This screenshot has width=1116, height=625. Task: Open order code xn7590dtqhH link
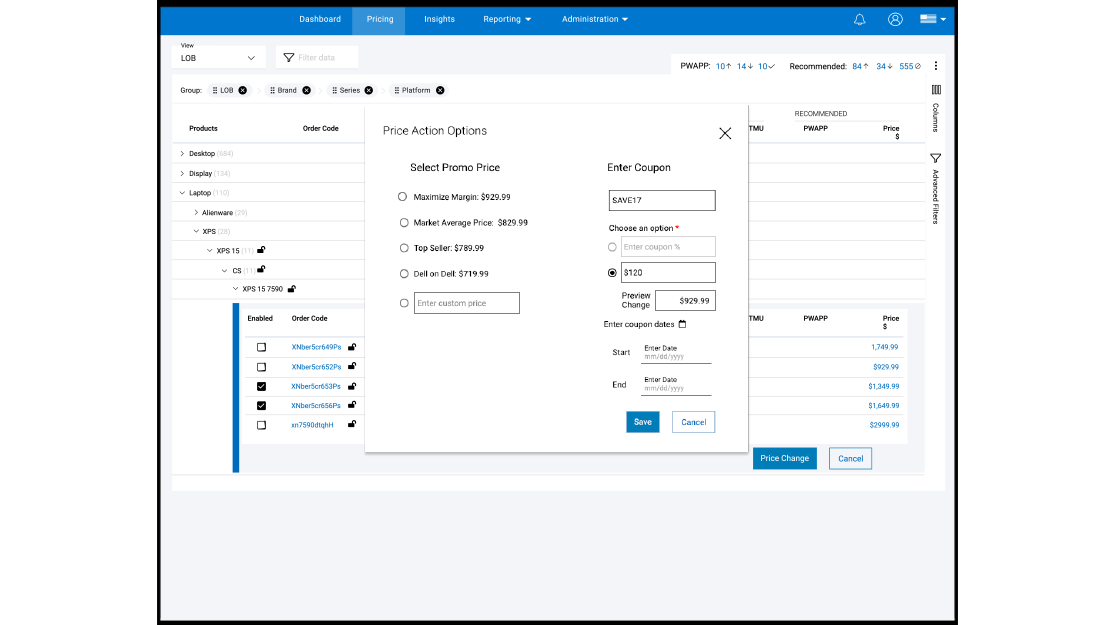coord(312,425)
